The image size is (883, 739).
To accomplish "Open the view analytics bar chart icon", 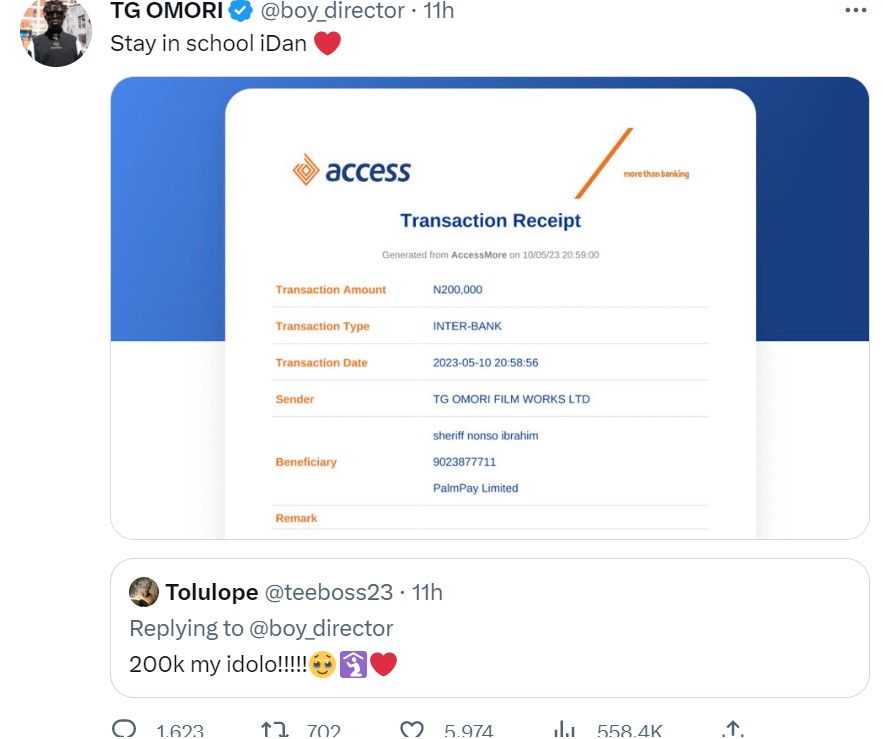I will 565,731.
